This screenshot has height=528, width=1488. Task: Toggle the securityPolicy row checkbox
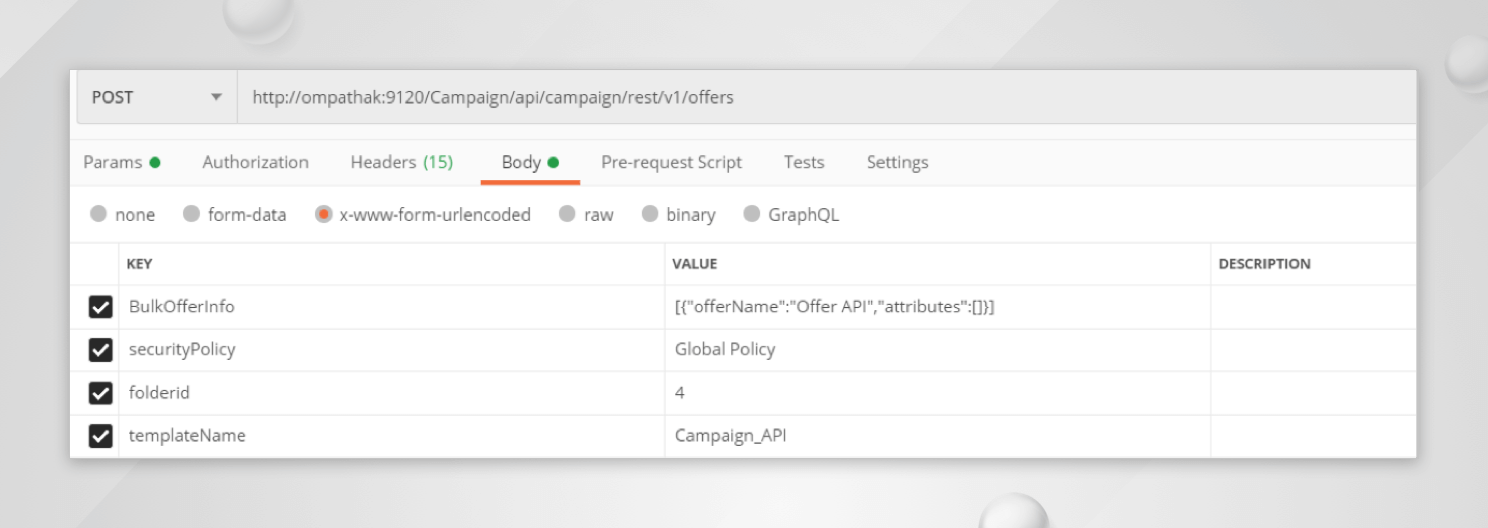click(x=100, y=350)
